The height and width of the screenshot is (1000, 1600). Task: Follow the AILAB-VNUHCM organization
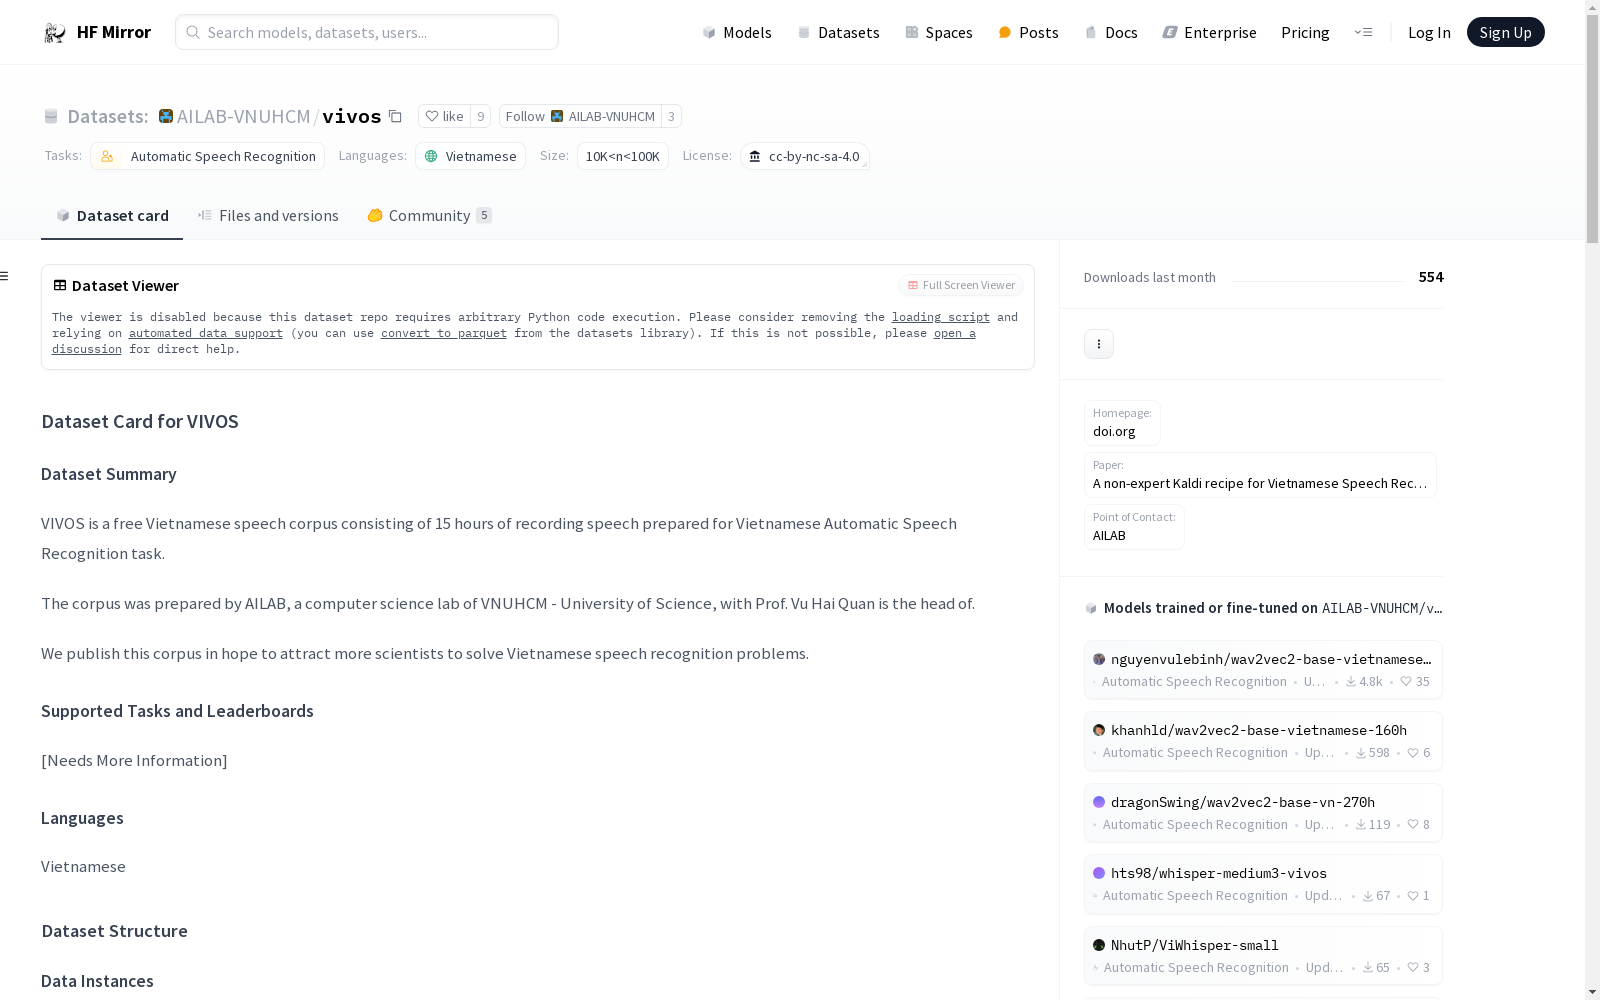pos(580,116)
